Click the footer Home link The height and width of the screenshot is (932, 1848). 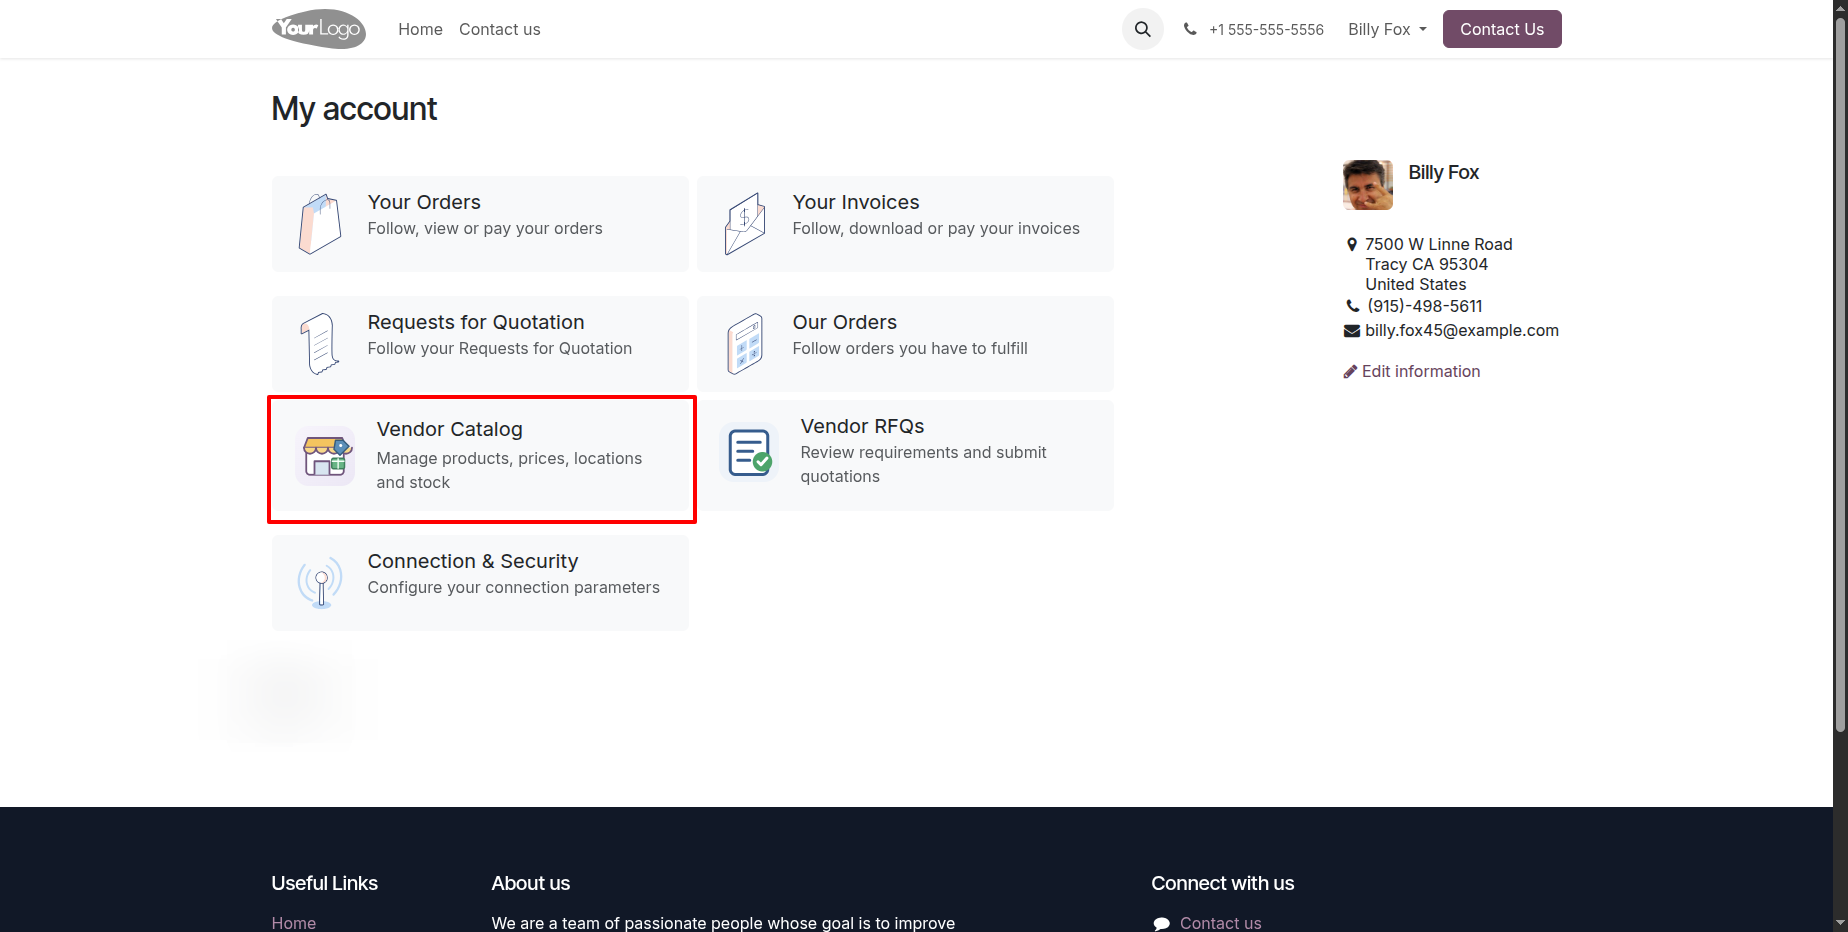tap(294, 923)
